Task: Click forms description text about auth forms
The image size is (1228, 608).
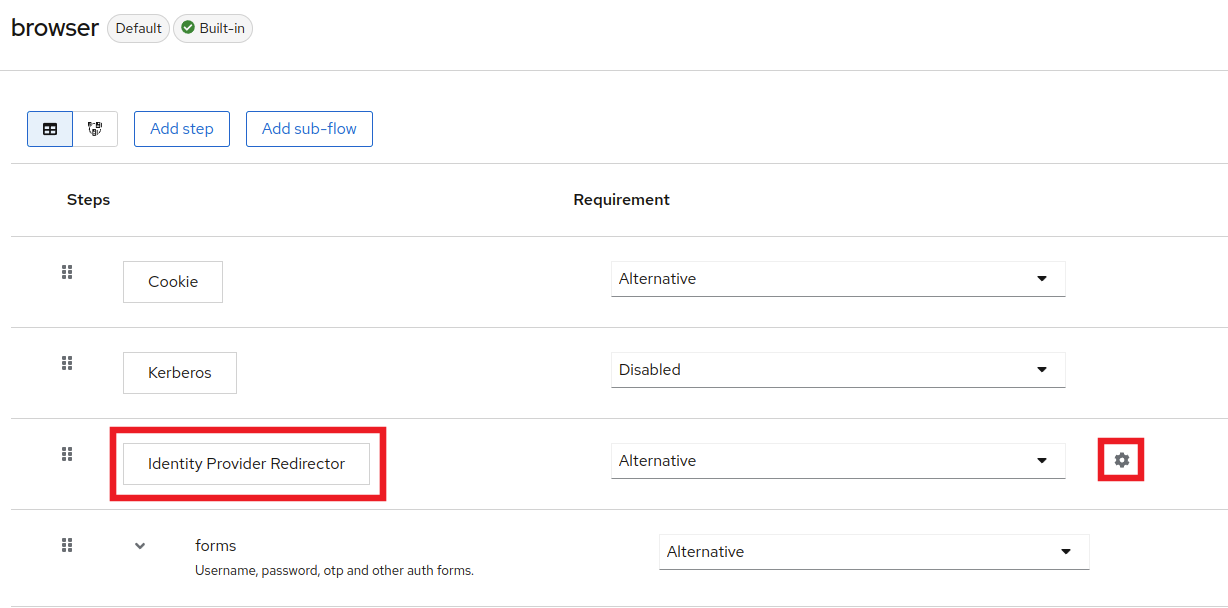Action: pos(334,571)
